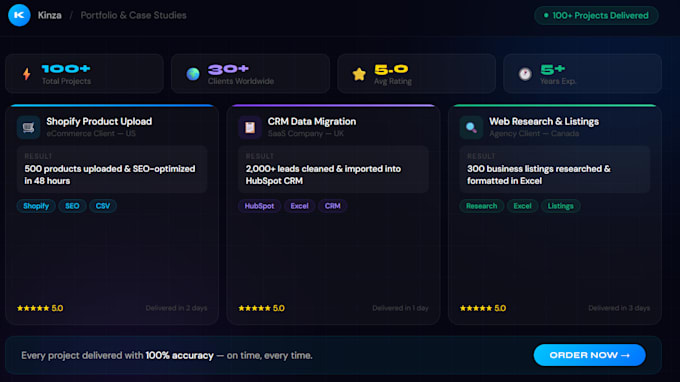This screenshot has width=680, height=382.
Task: Open the Shopify Product Upload case title
Action: (x=99, y=121)
